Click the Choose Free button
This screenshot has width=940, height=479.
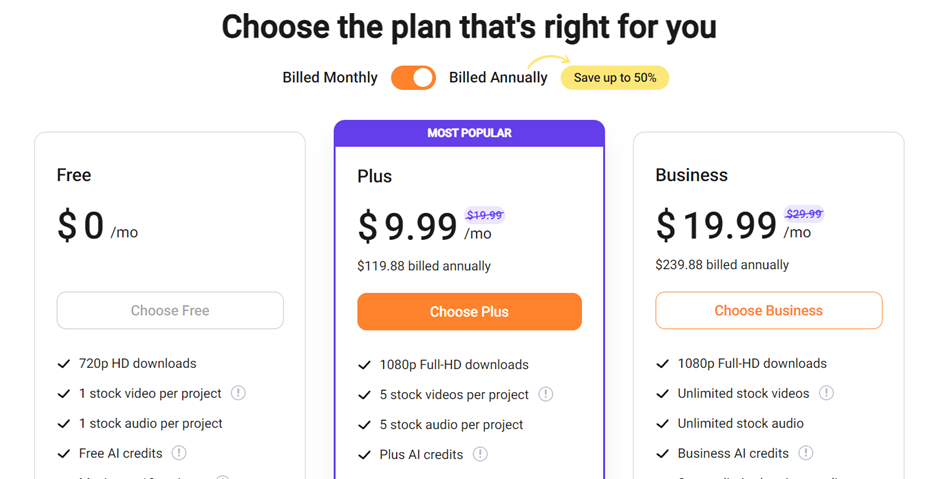coord(170,311)
